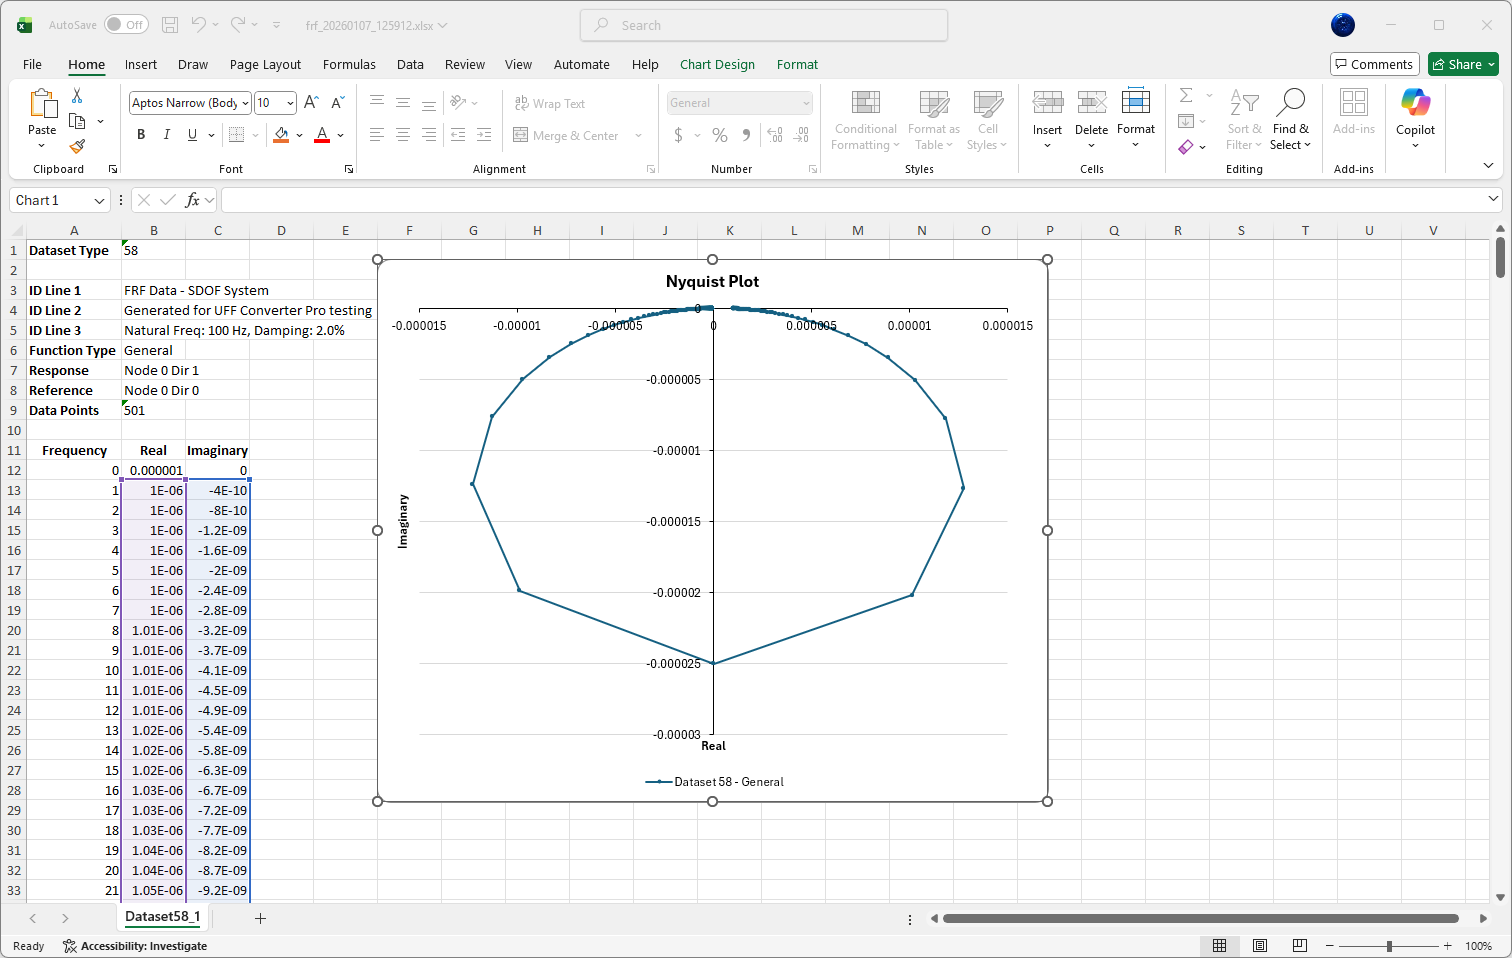Expand the Name Box dropdown
The height and width of the screenshot is (958, 1512).
pos(99,201)
